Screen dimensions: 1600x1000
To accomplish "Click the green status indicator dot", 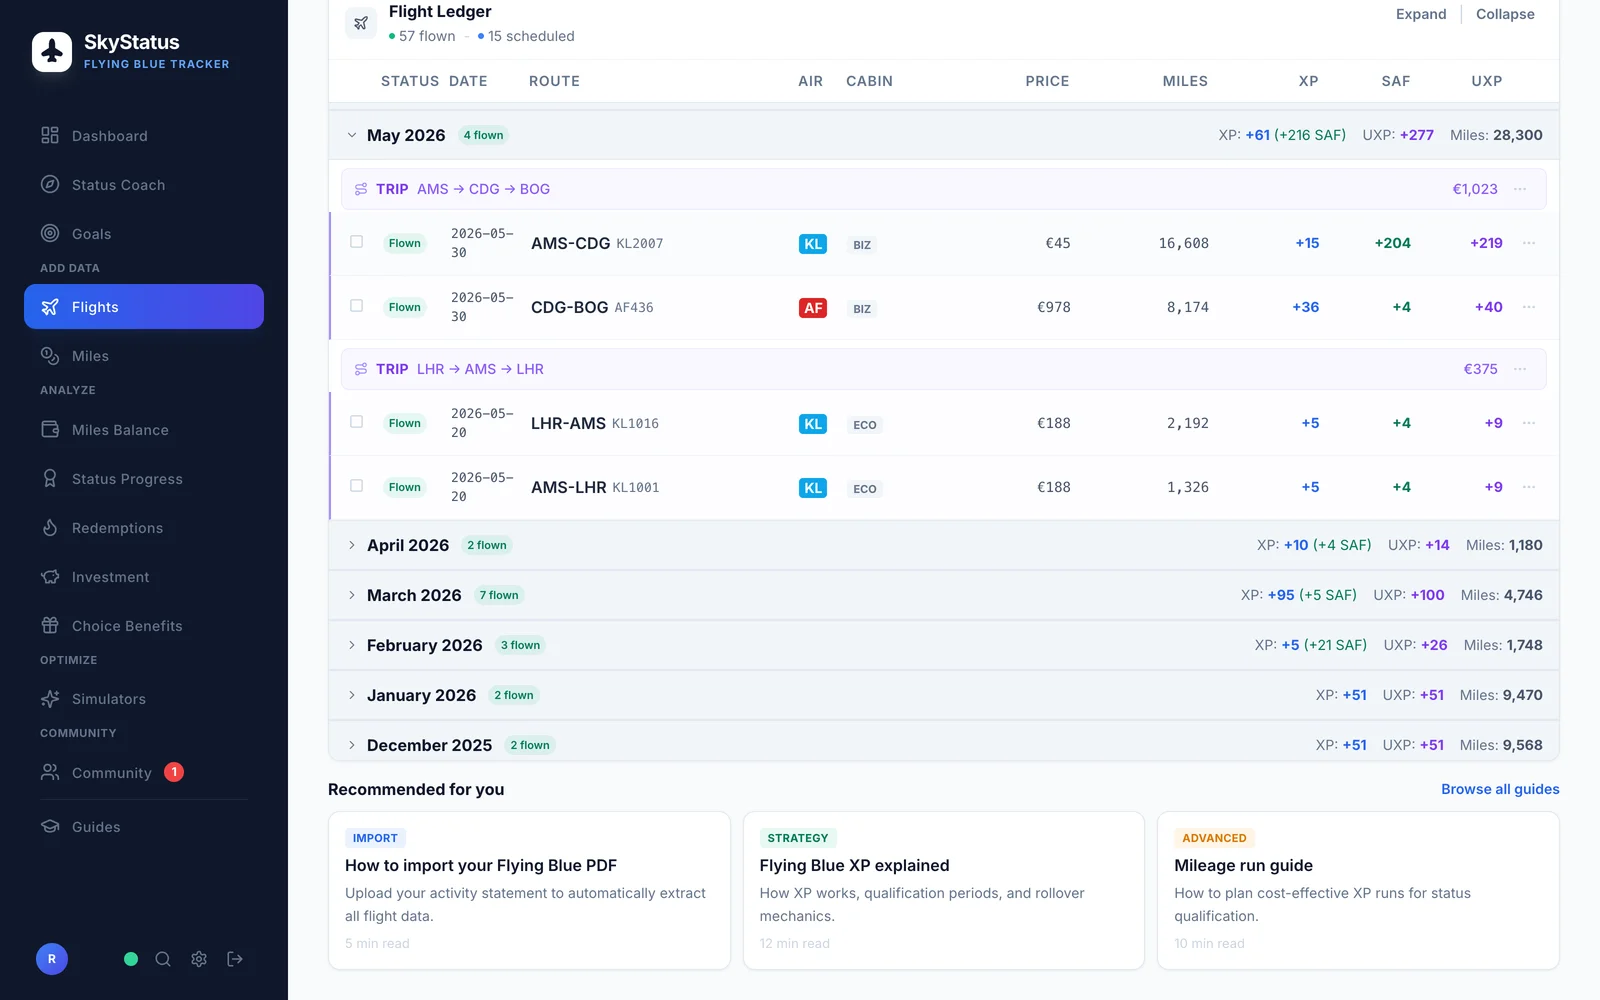I will coord(131,959).
